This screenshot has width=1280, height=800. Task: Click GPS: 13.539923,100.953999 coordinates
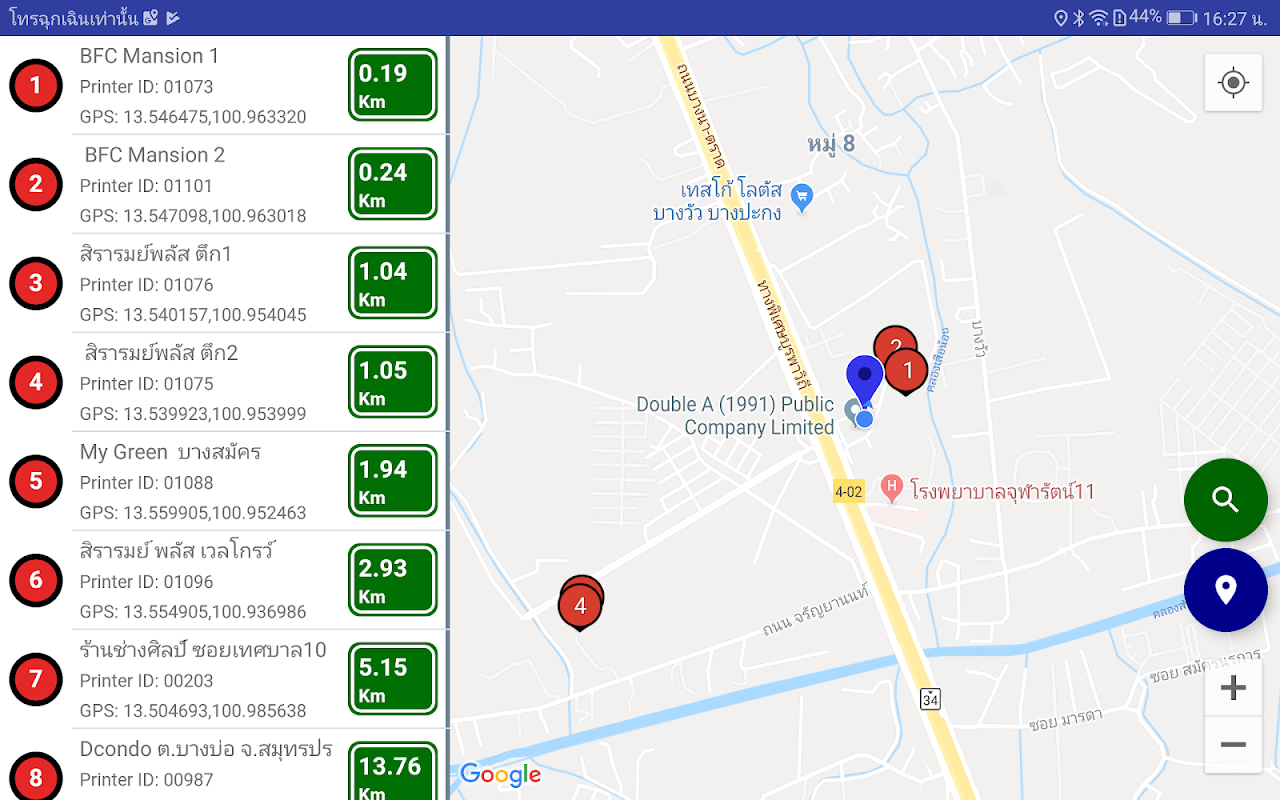193,414
